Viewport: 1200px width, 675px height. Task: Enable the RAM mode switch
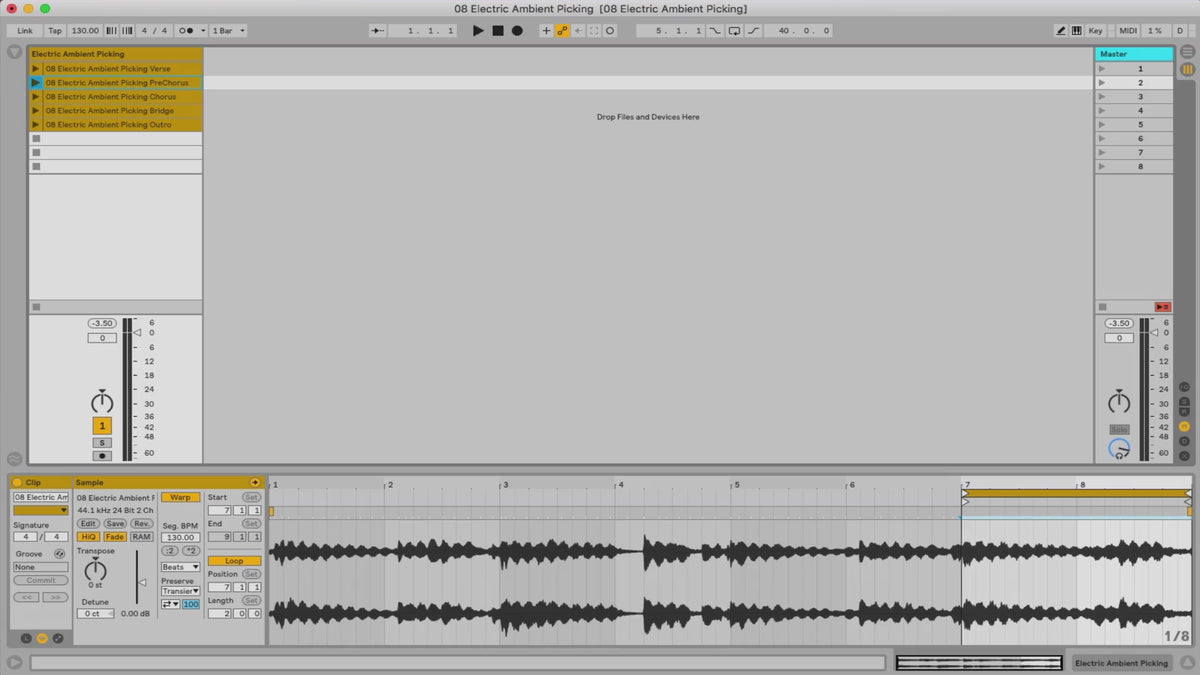click(x=141, y=537)
